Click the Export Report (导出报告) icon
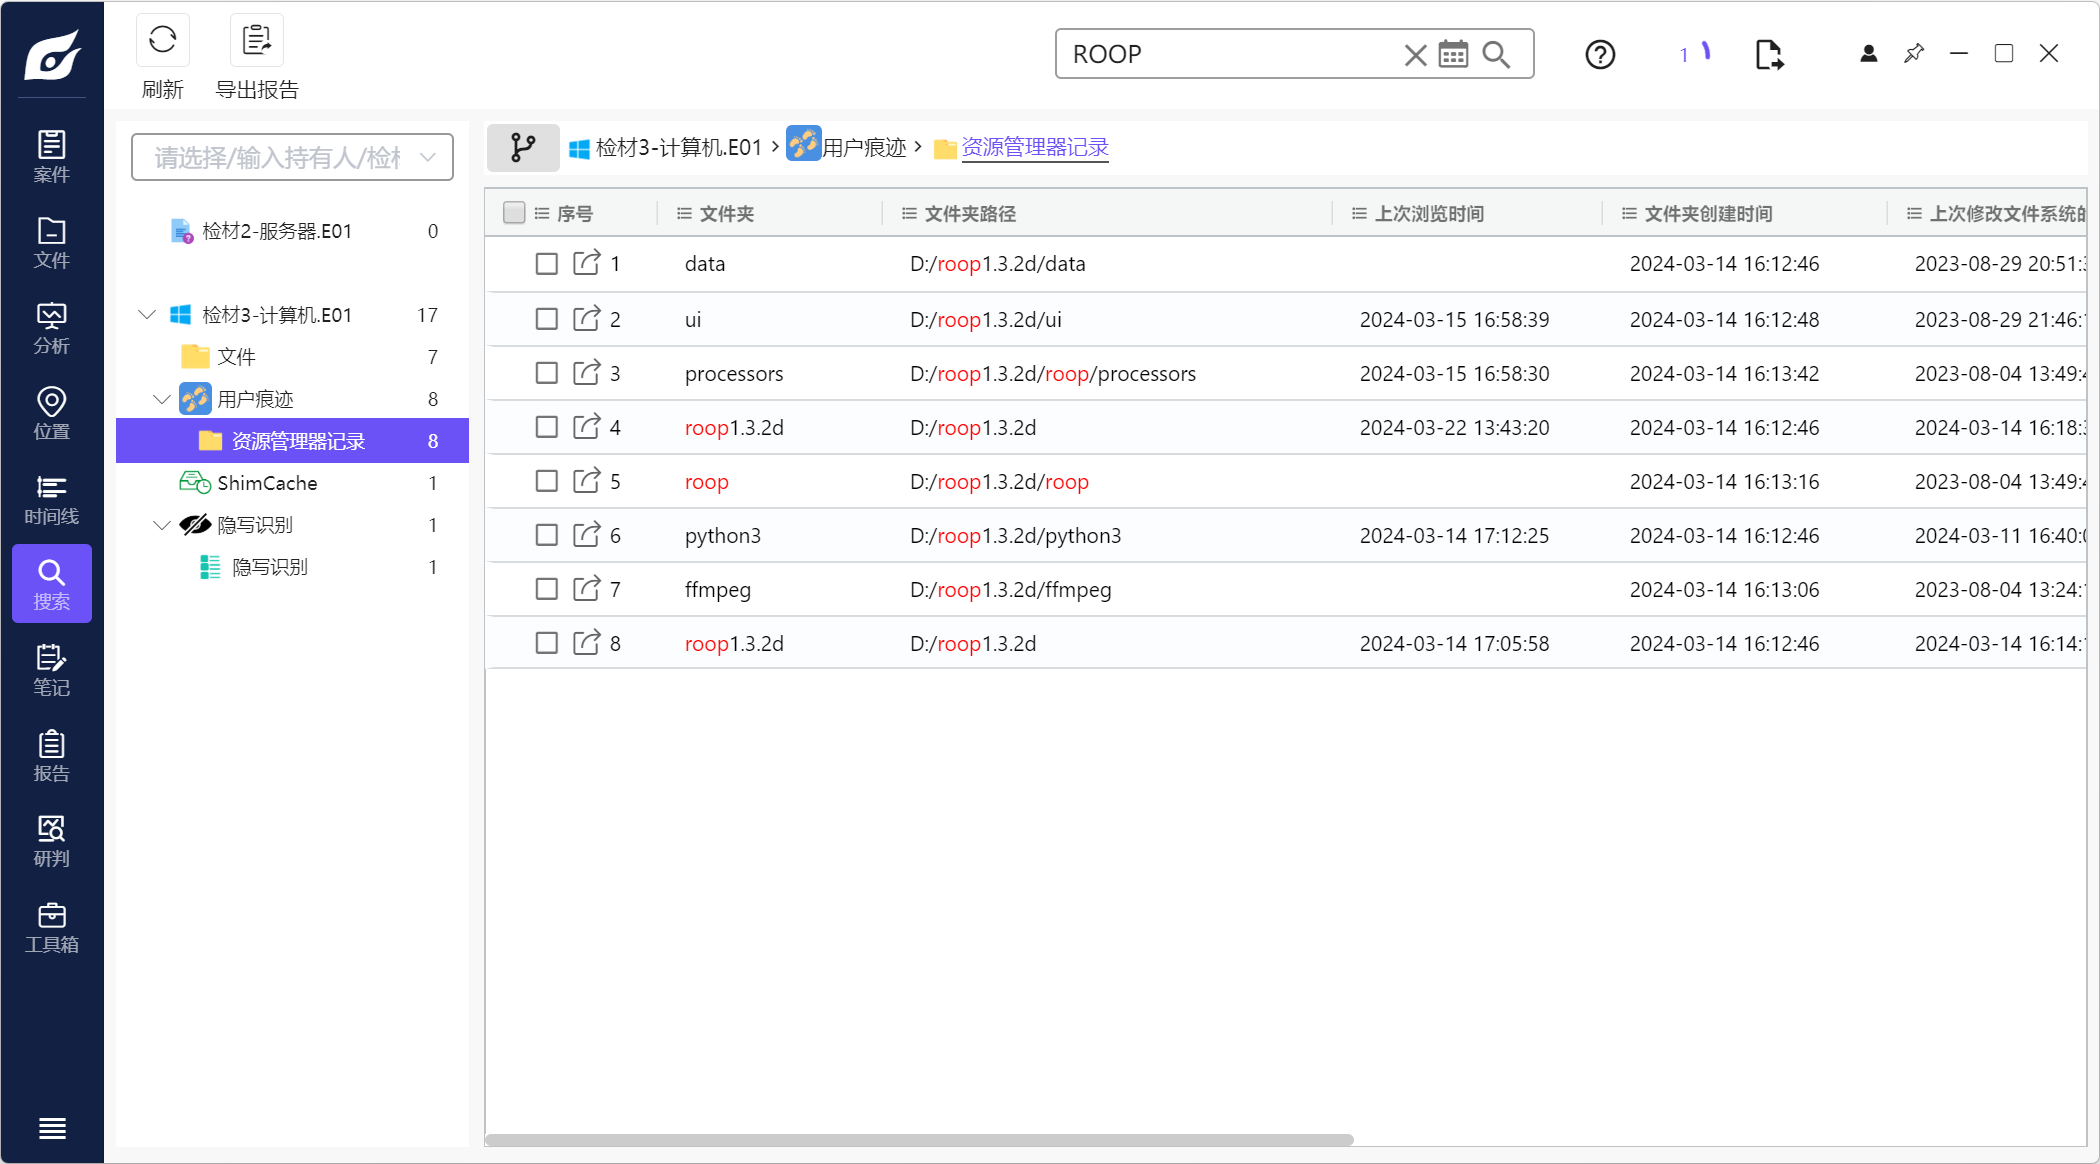 256,41
